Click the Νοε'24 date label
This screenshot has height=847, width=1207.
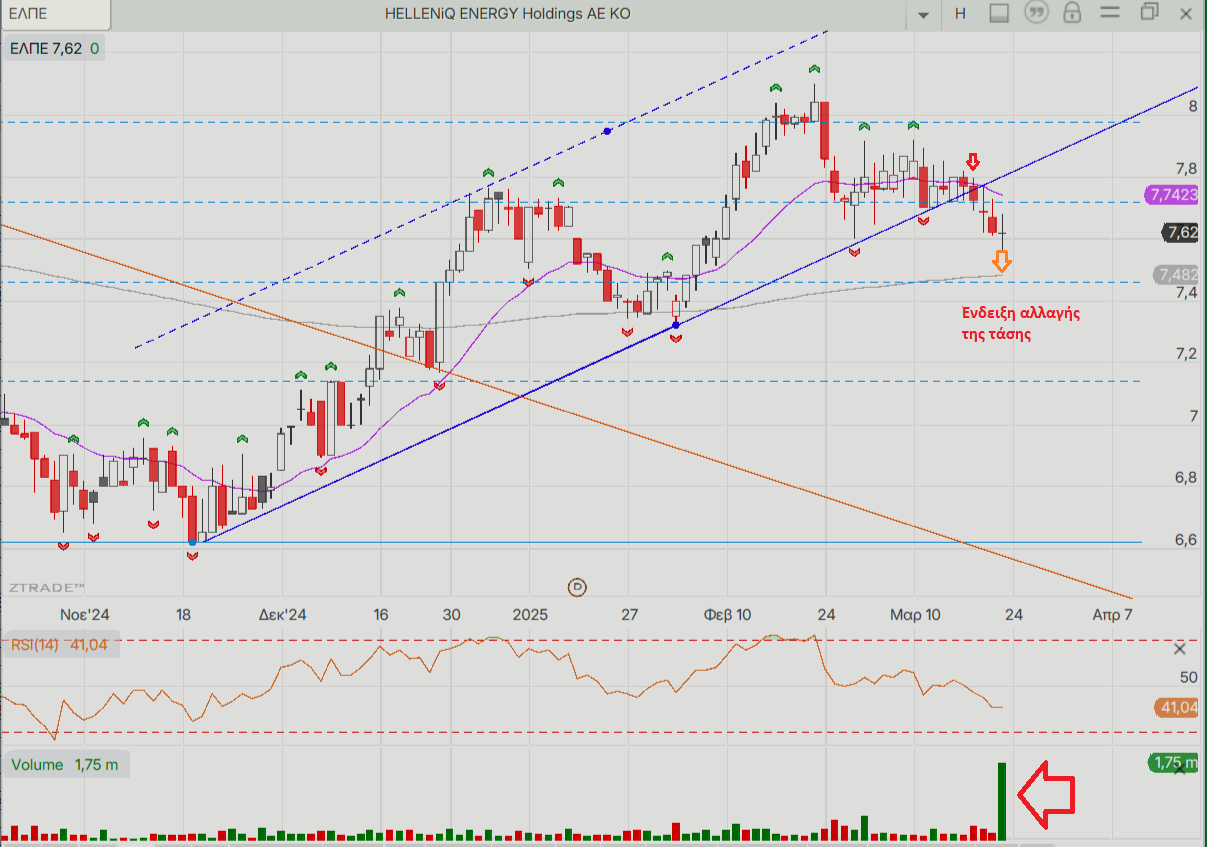pyautogui.click(x=84, y=614)
